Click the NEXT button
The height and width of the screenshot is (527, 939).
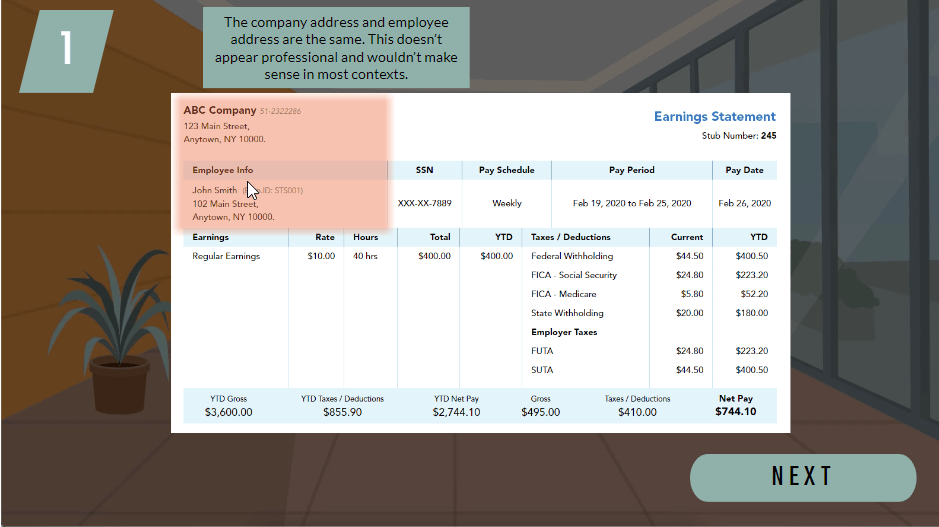(802, 477)
